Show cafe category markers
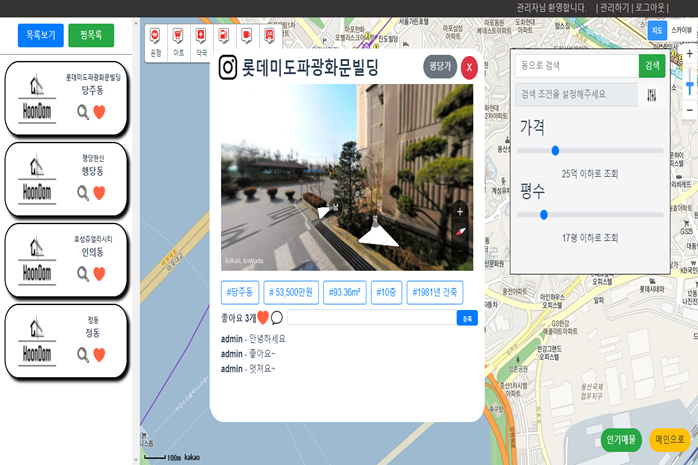Viewport: 698px width, 465px height. 247,36
